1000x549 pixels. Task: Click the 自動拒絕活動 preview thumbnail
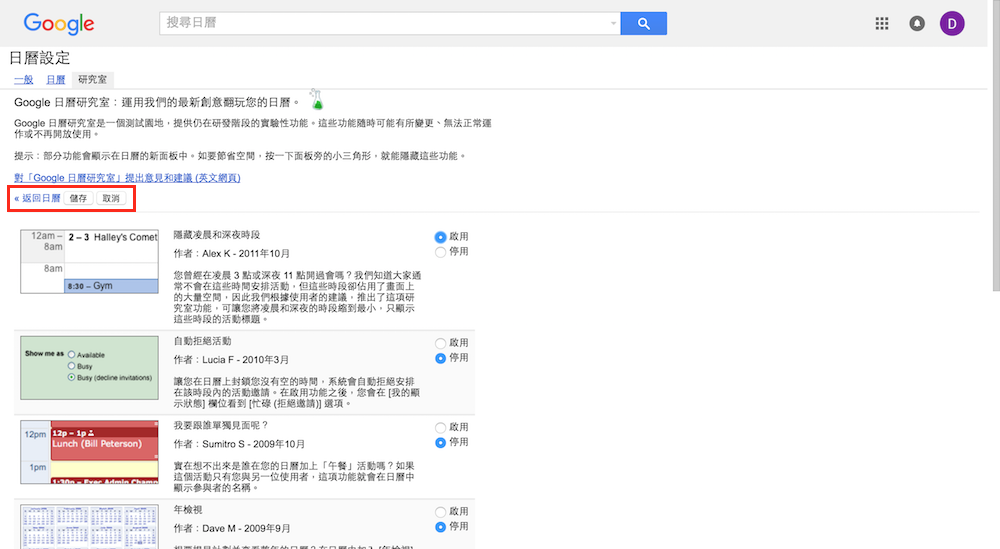pos(90,367)
